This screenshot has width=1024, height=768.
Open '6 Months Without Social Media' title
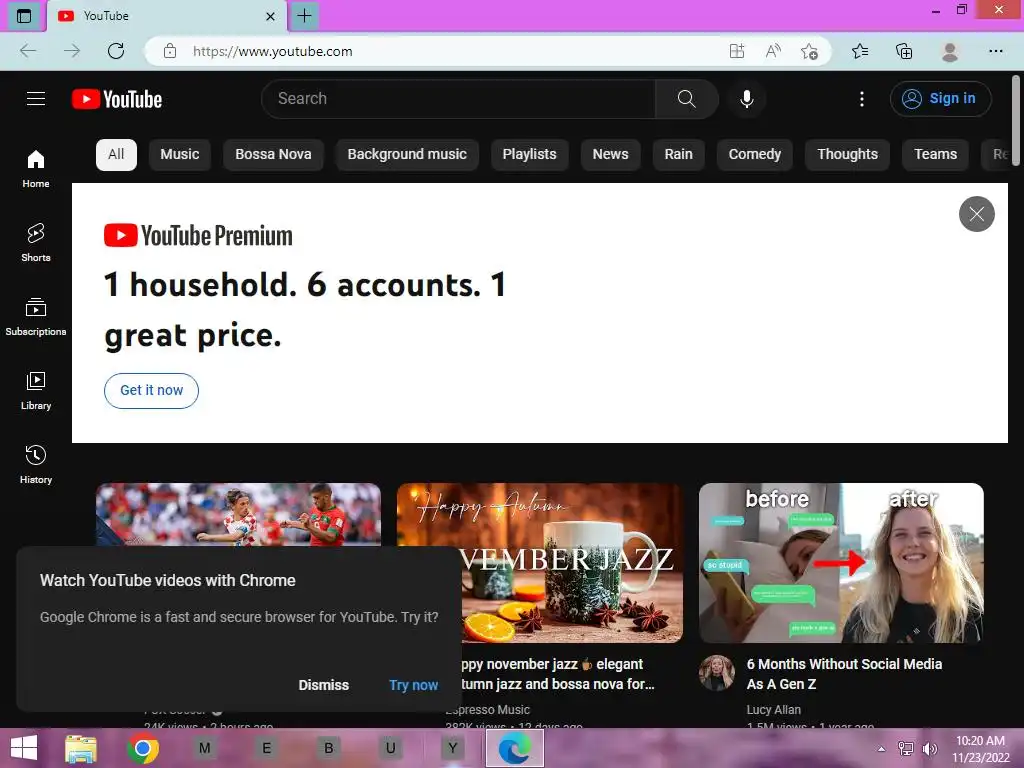[844, 674]
